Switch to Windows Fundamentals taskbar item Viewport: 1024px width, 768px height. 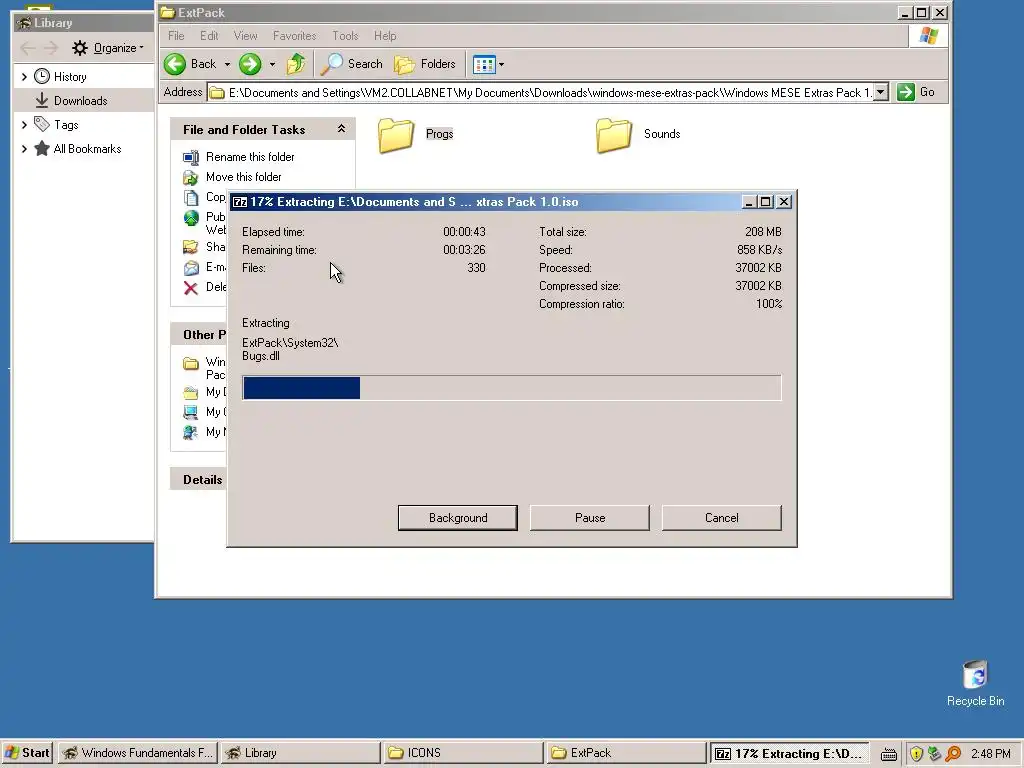coord(138,753)
